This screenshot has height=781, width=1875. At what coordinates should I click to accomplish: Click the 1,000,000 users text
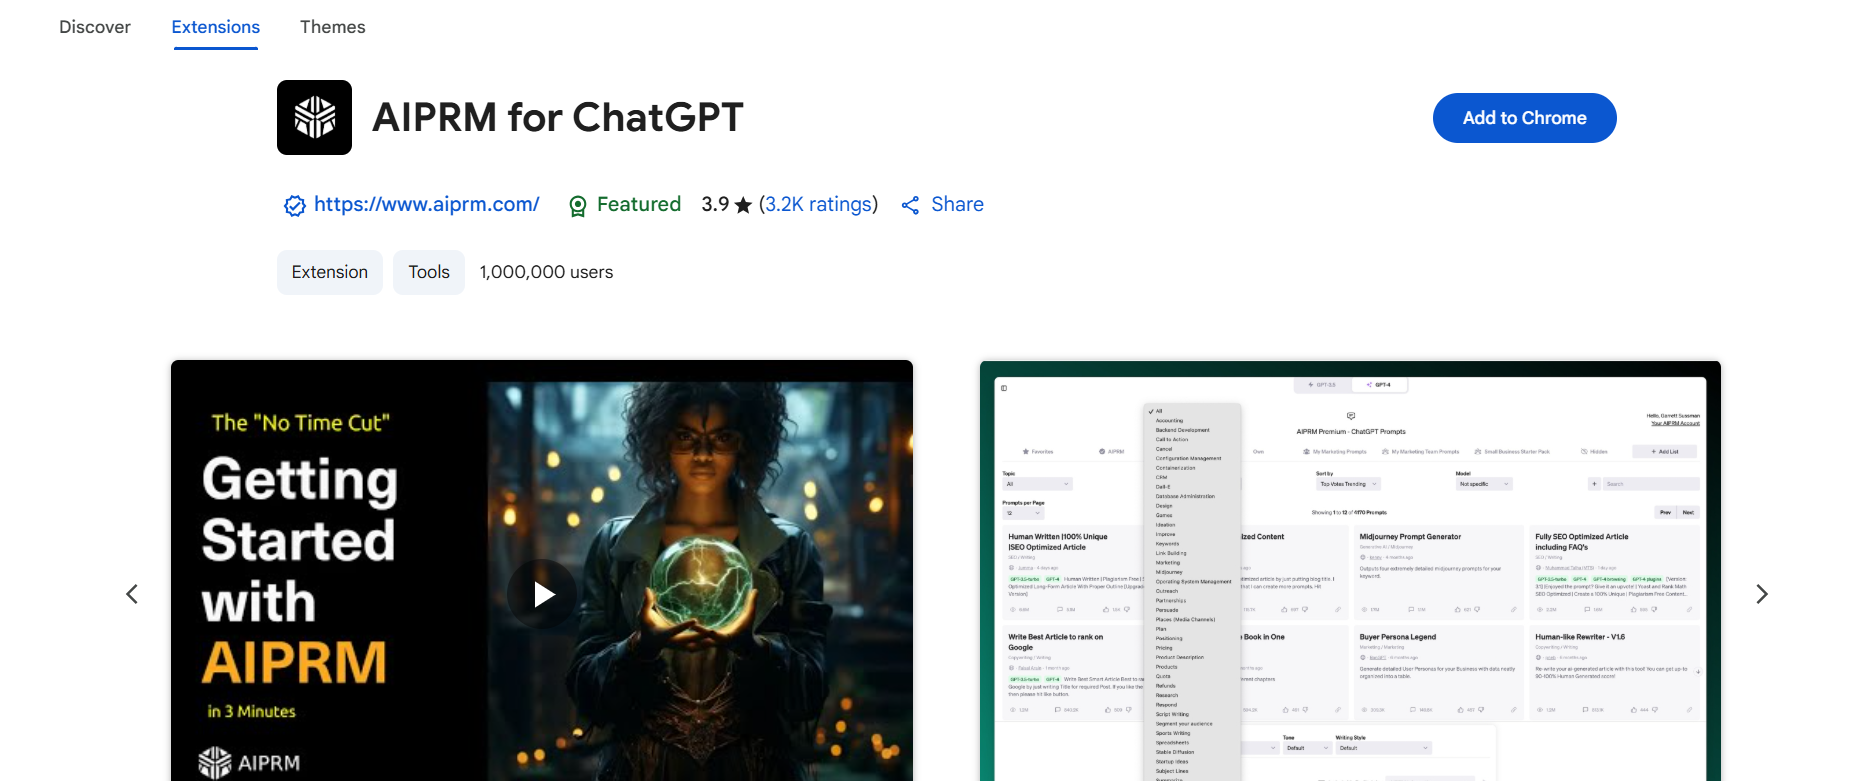[546, 272]
